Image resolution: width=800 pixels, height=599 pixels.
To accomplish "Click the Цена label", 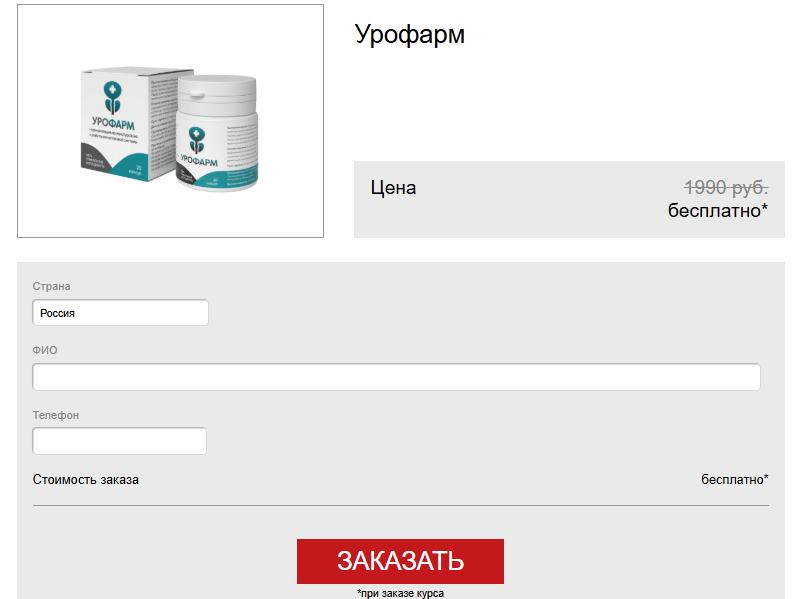I will click(393, 188).
